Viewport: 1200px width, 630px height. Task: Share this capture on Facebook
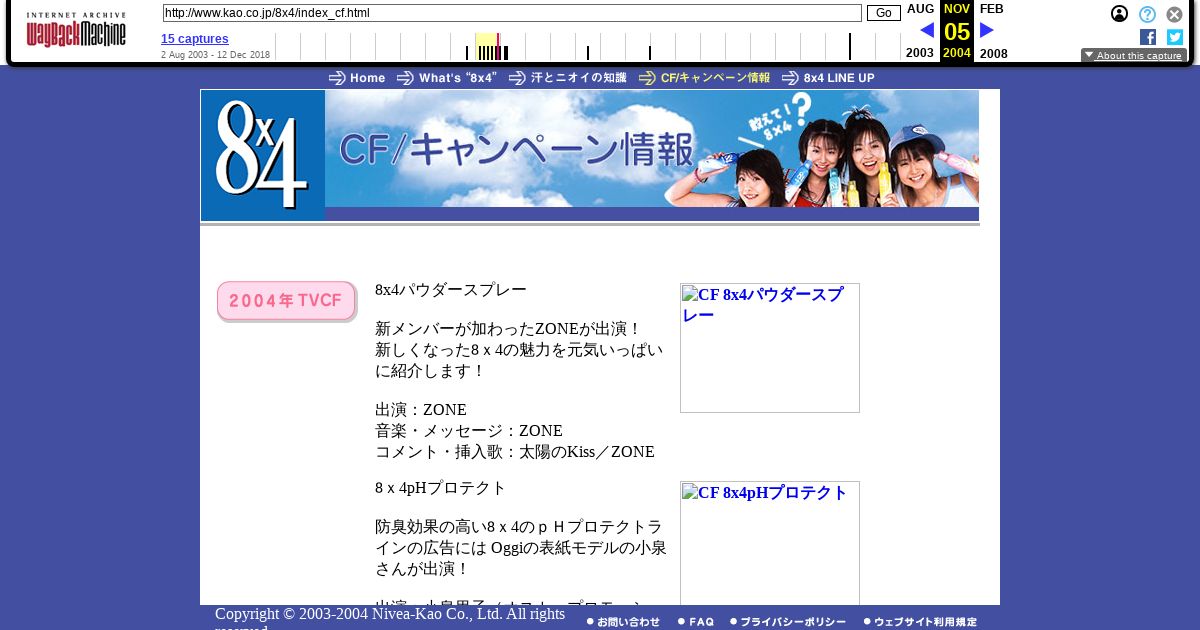pyautogui.click(x=1148, y=37)
